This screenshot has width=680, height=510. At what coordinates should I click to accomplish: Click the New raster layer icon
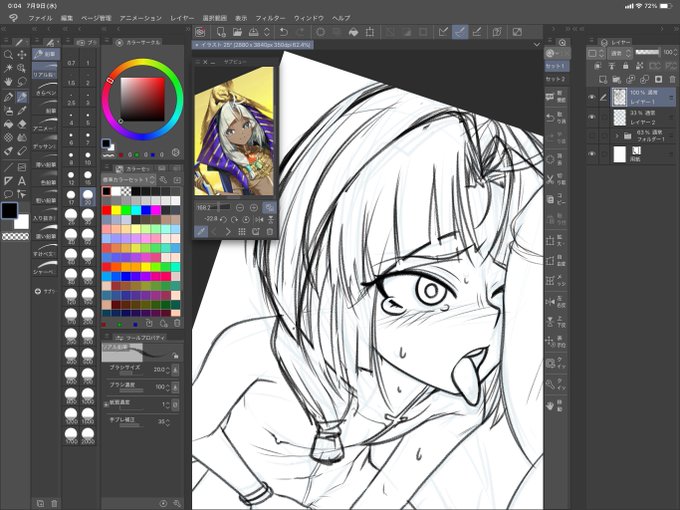pyautogui.click(x=603, y=79)
